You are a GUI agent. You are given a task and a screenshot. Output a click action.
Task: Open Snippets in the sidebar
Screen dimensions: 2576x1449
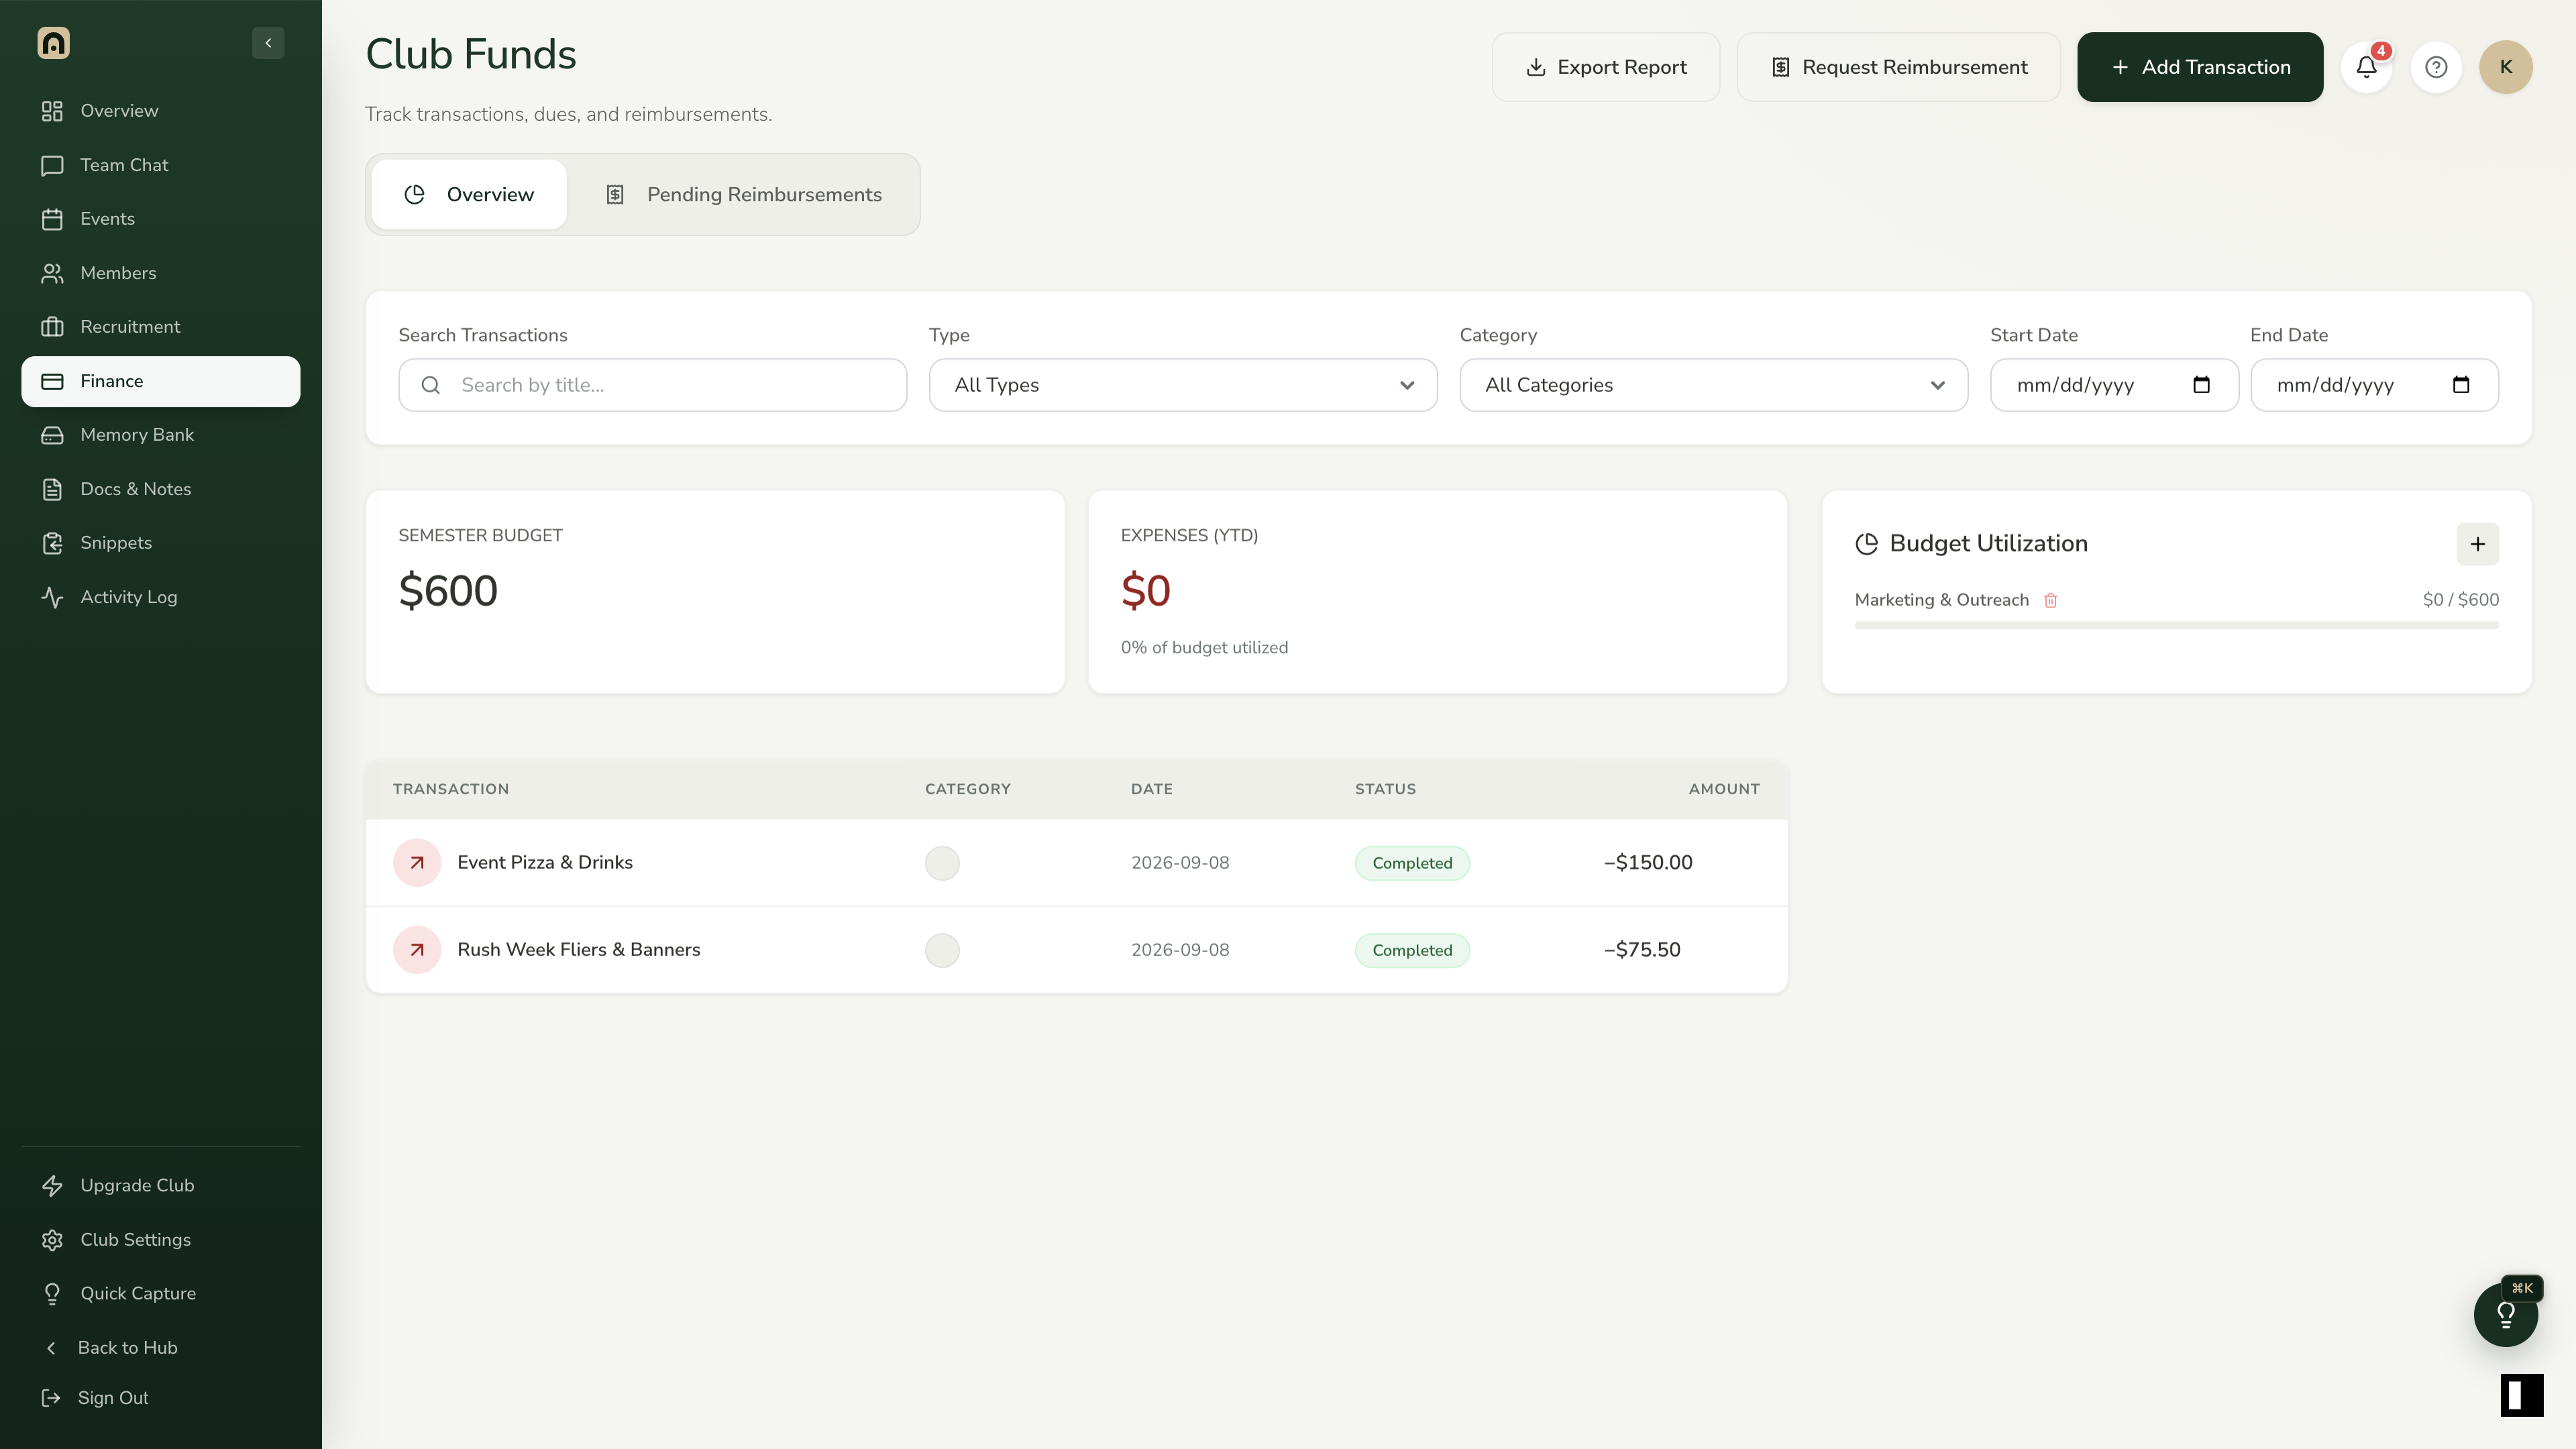coord(161,543)
